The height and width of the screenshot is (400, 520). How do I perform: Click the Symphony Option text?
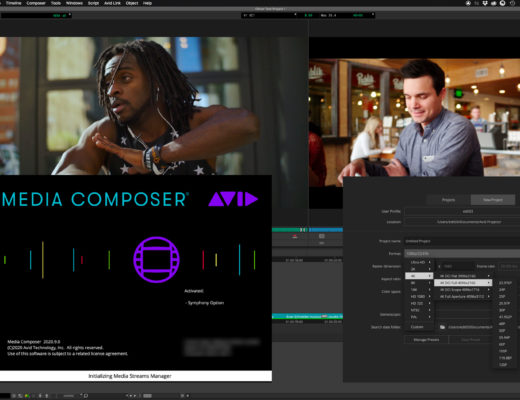coord(206,303)
